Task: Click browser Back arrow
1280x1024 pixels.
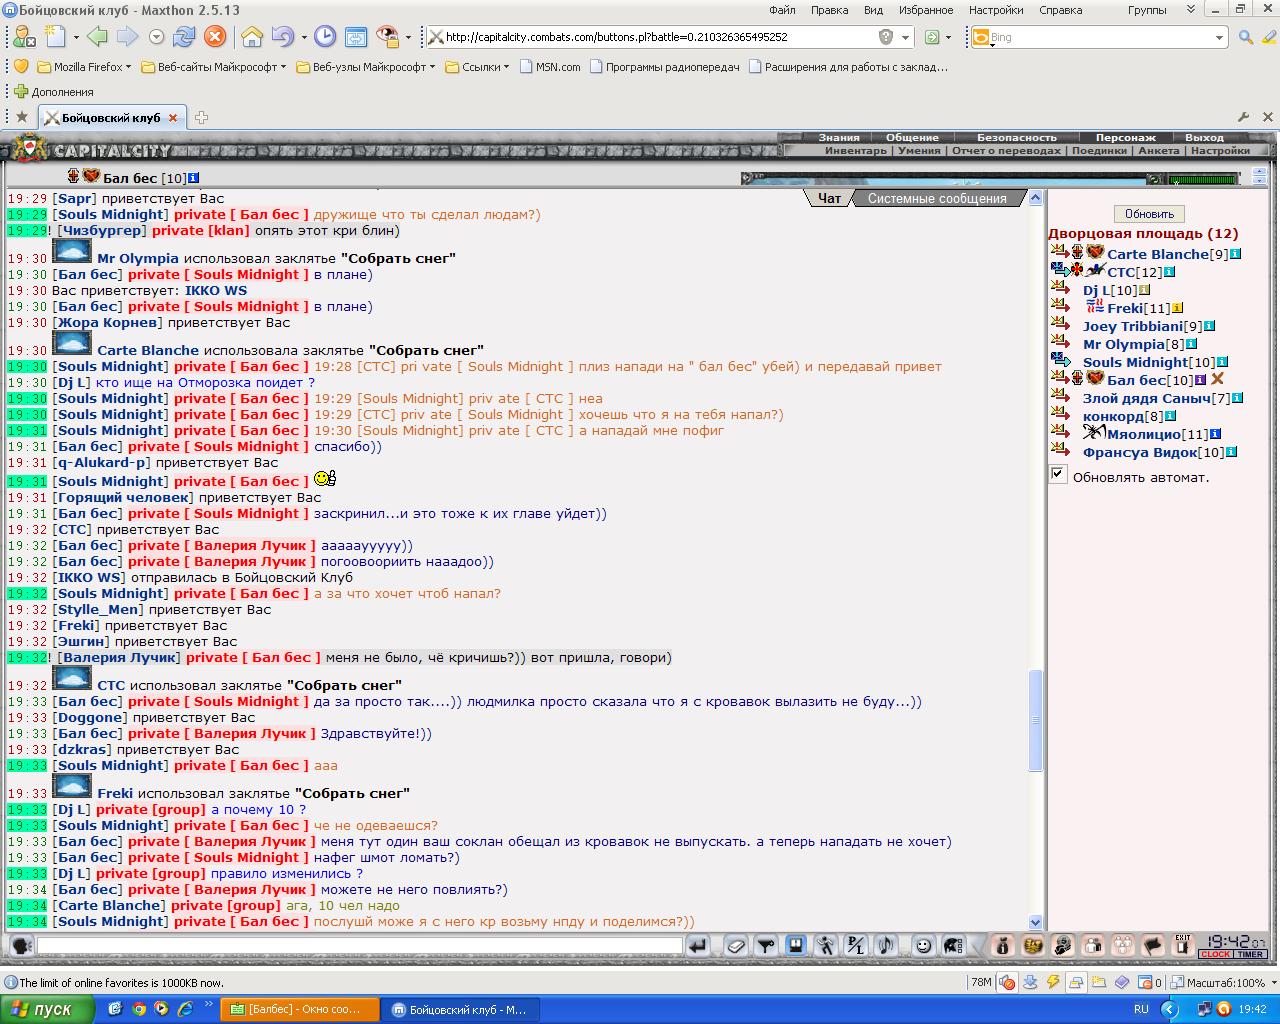Action: 97,37
